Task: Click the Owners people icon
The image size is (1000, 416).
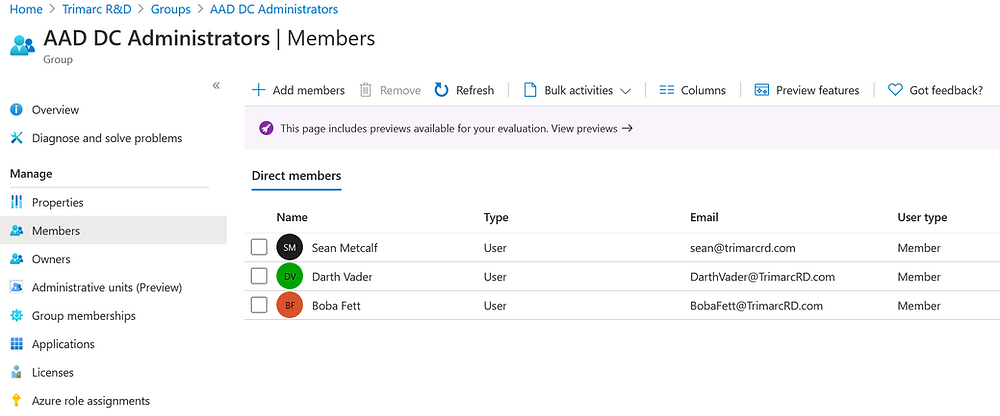Action: coord(17,259)
